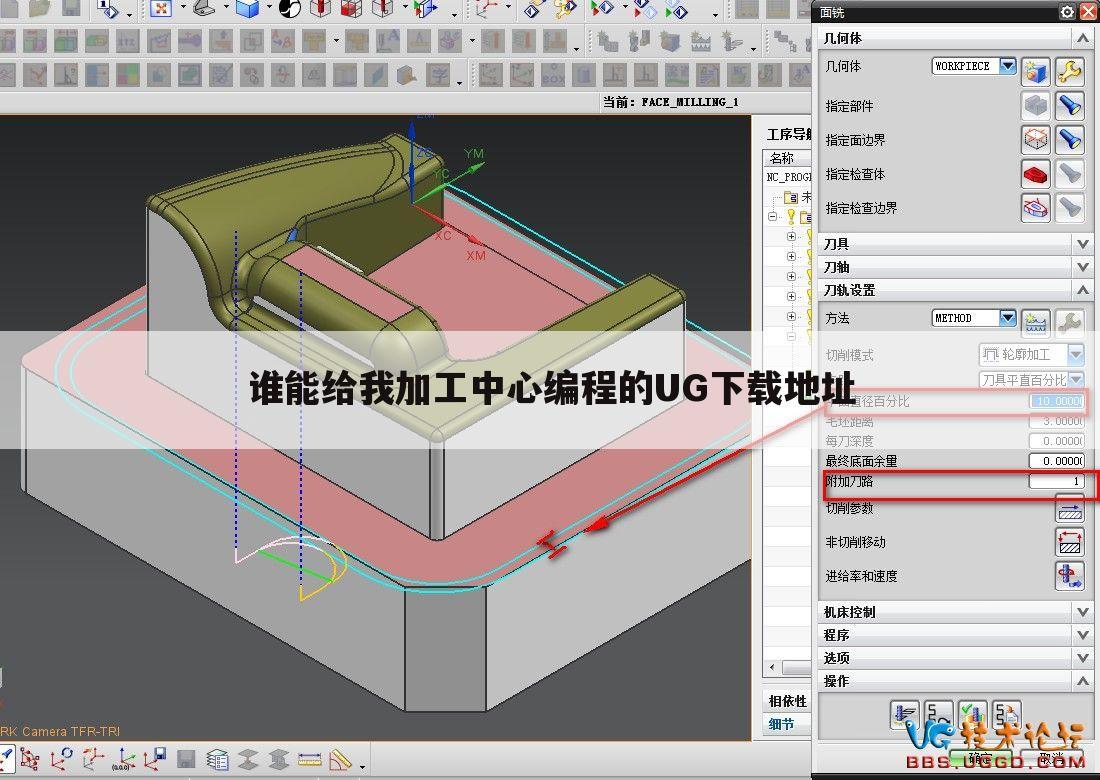
Task: Click the specify part (指定部件) flashlight display icon
Action: click(1070, 105)
